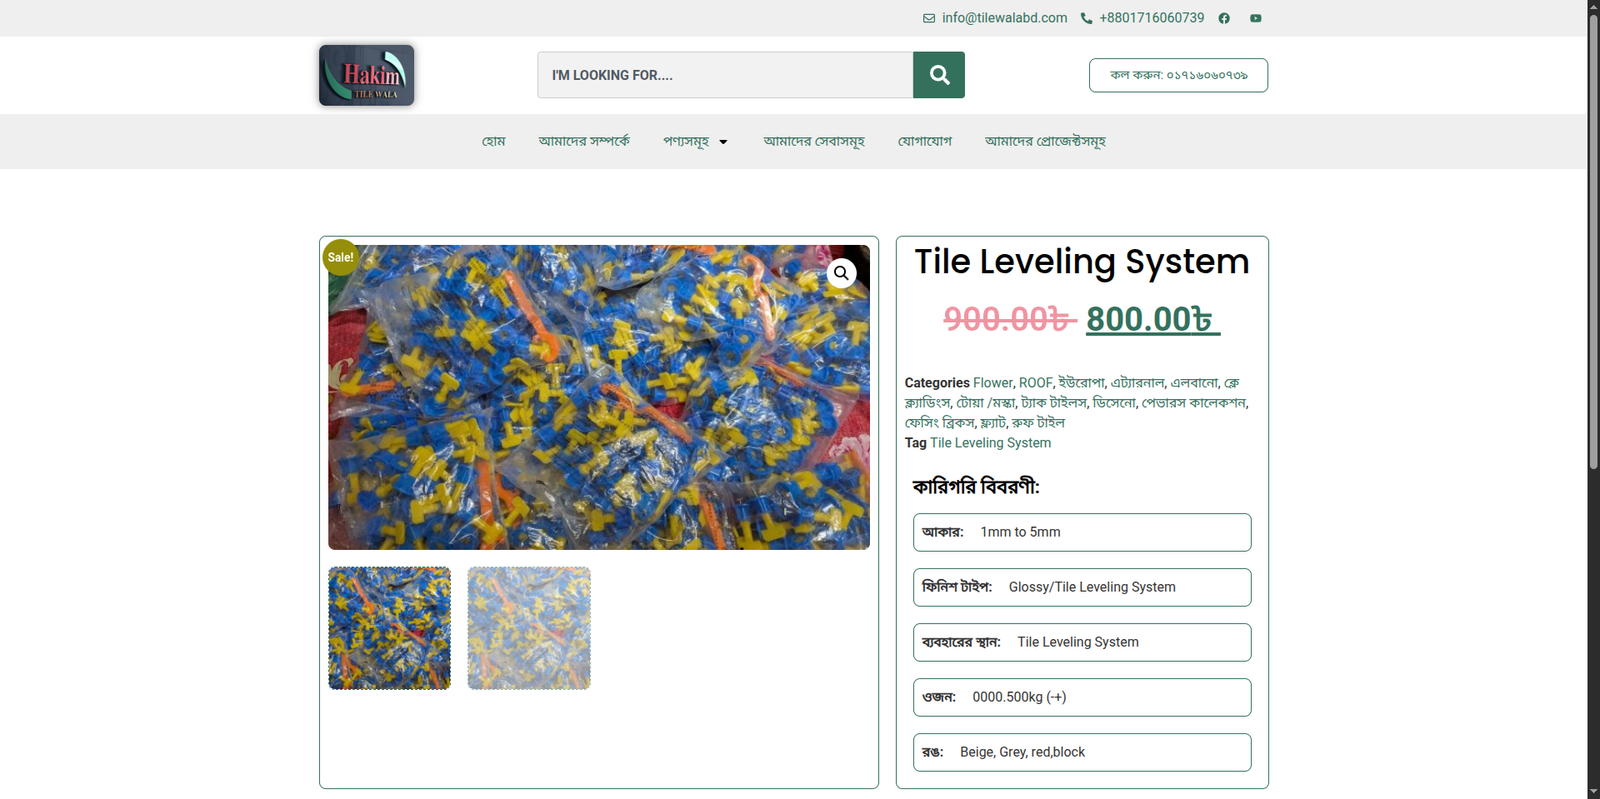Focus the I'M LOOKING FOR search field
Viewport: 1600px width, 799px height.
[725, 75]
